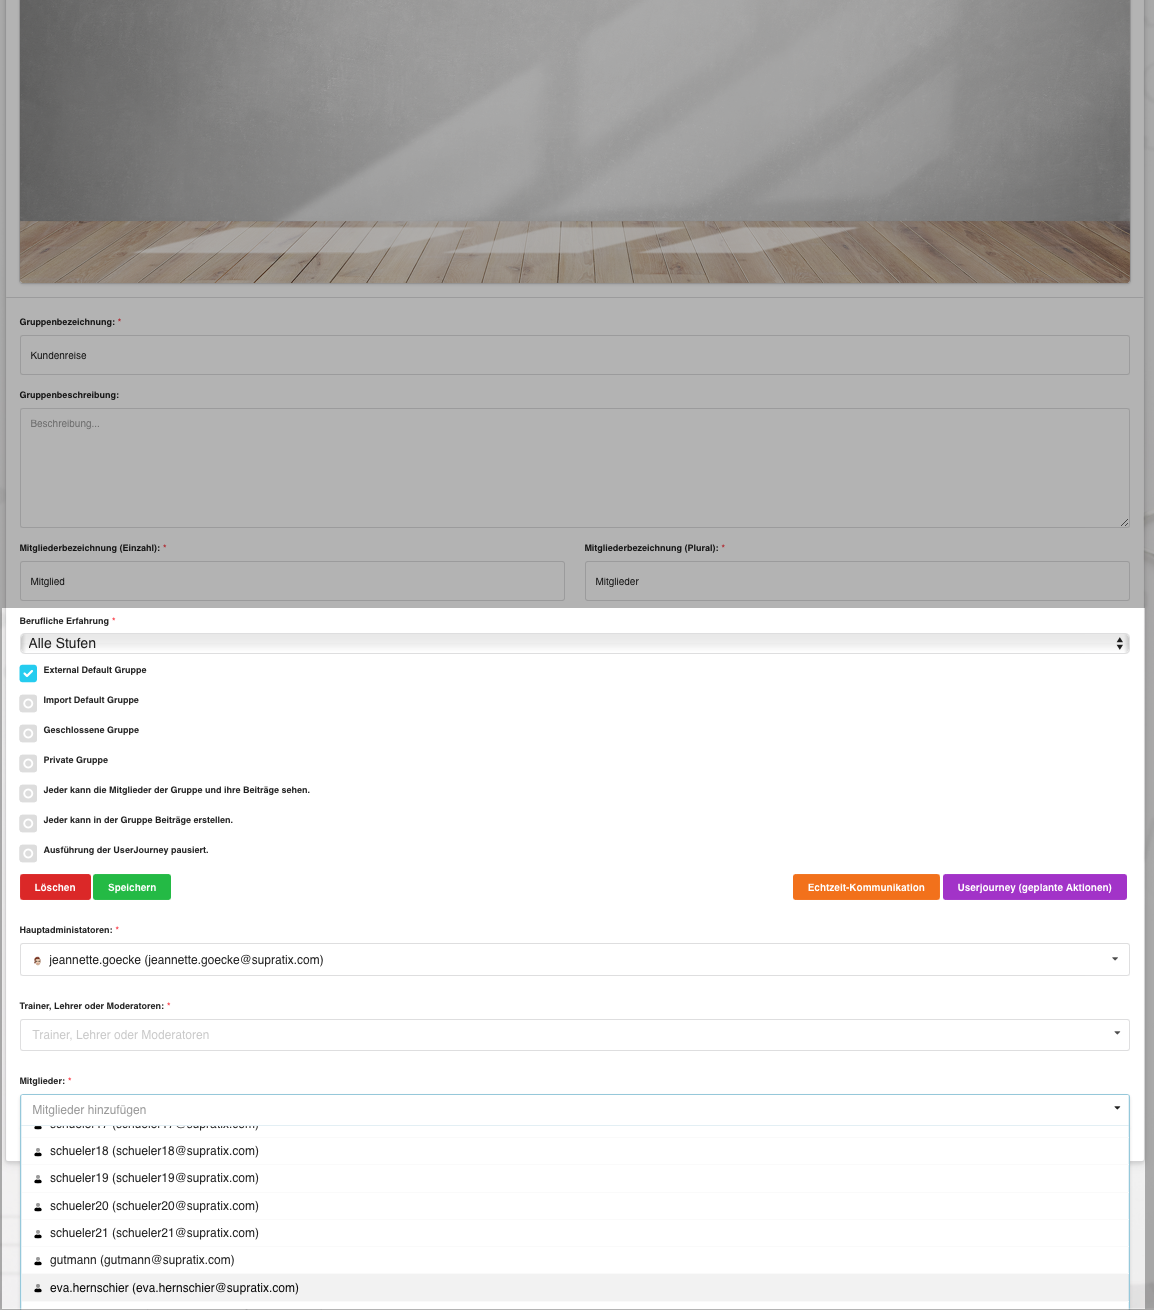Toggle 'Jeder kann die Mitglieder der Gruppe' checkbox
The image size is (1154, 1310).
pyautogui.click(x=28, y=793)
